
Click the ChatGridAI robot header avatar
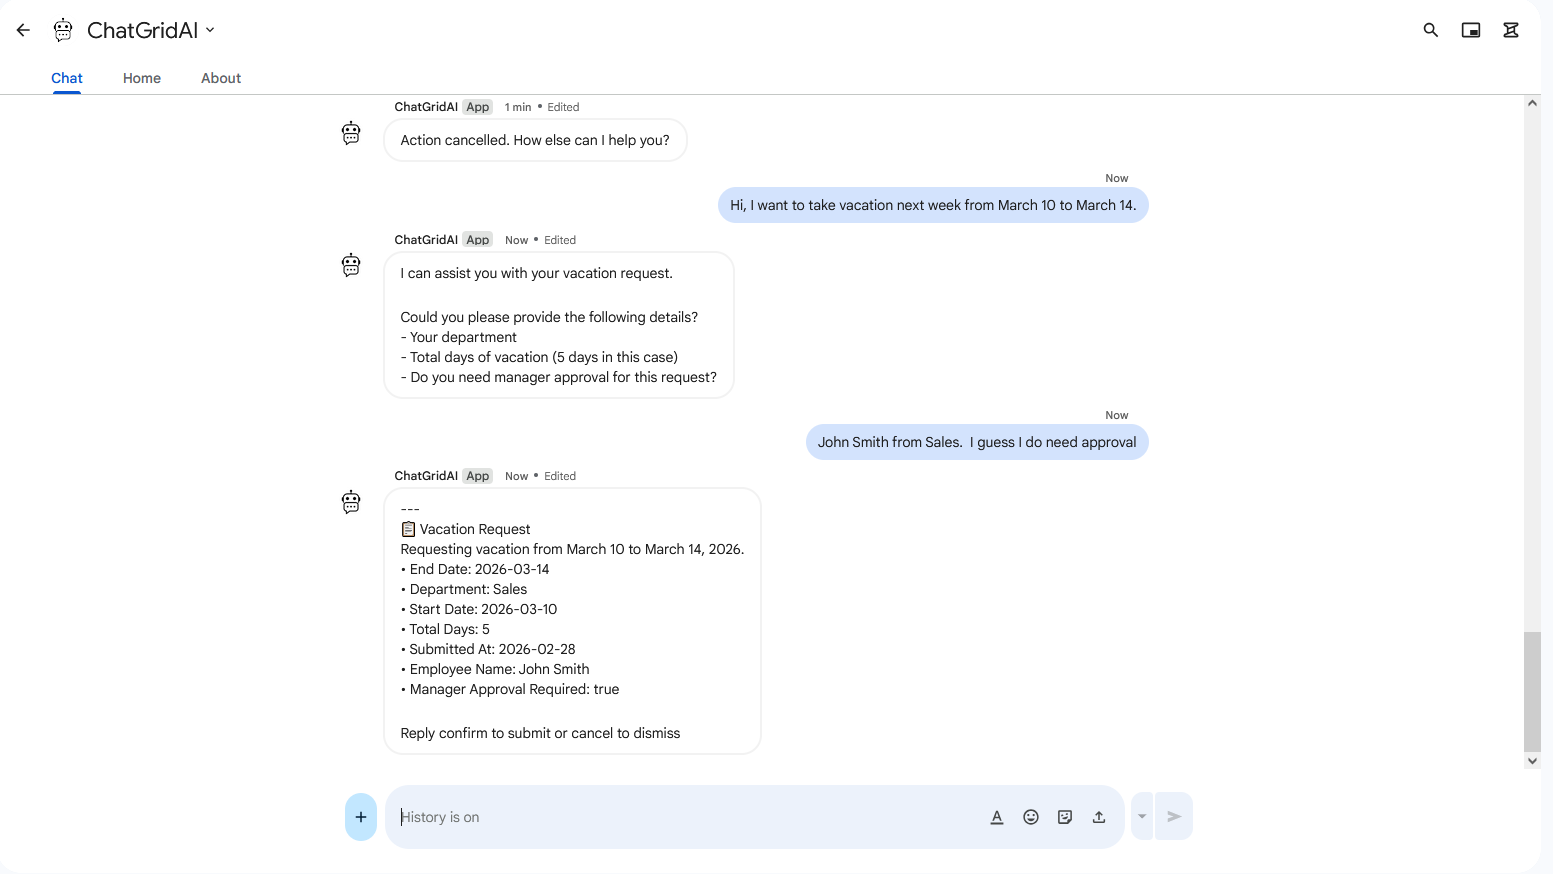(x=63, y=30)
